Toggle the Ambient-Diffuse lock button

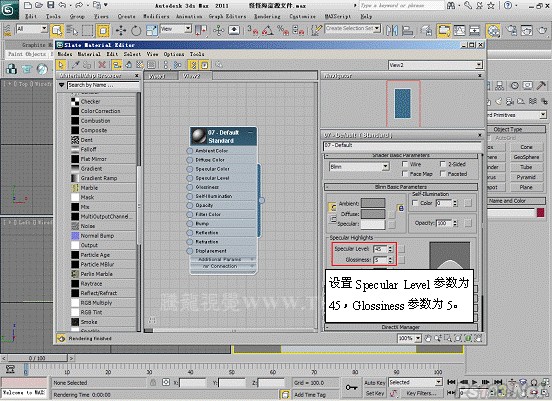tap(332, 208)
